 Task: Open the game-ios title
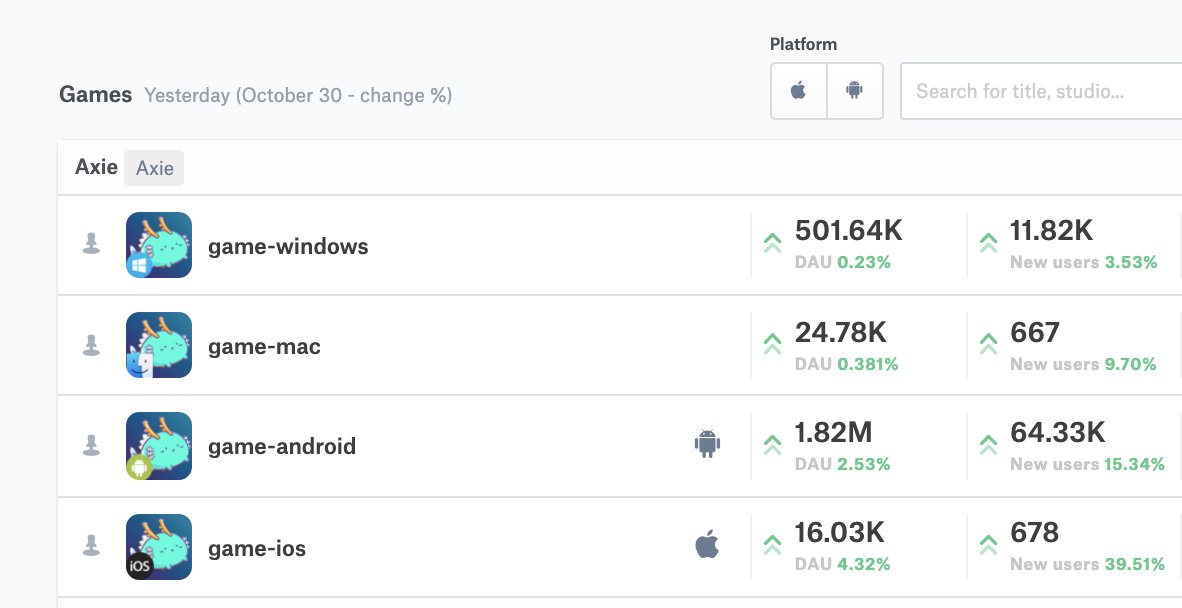257,548
